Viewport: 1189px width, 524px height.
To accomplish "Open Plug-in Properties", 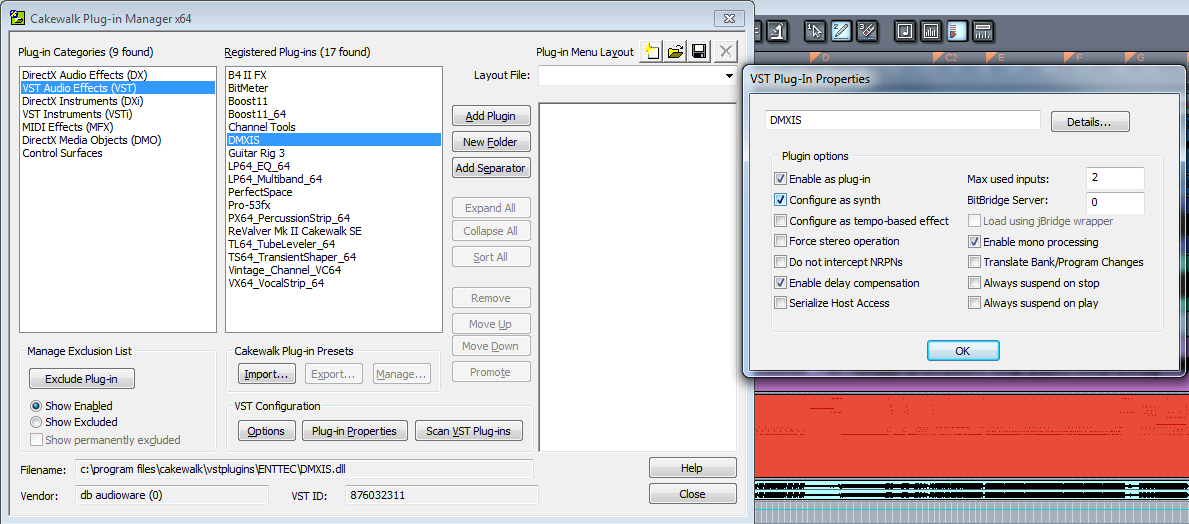I will point(355,431).
